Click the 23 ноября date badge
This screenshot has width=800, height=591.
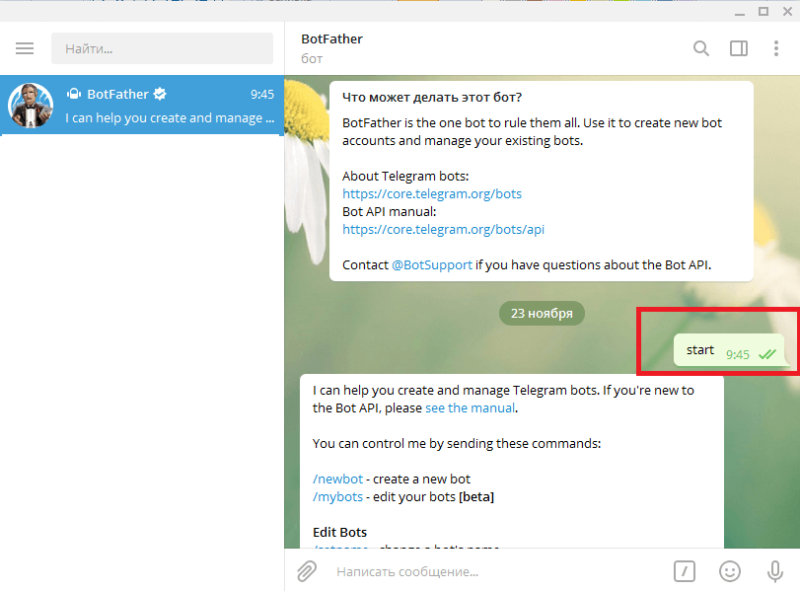coord(542,313)
